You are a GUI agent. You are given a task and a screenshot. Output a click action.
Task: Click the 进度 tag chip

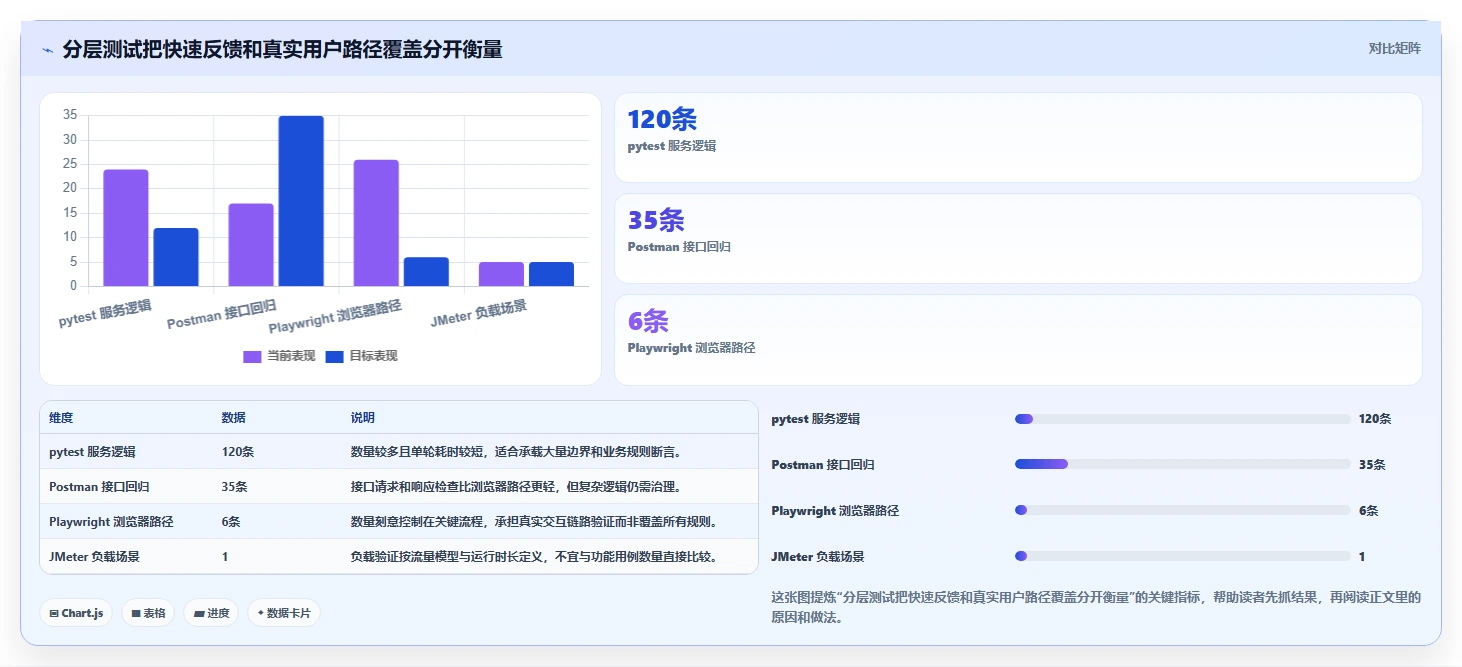[211, 613]
